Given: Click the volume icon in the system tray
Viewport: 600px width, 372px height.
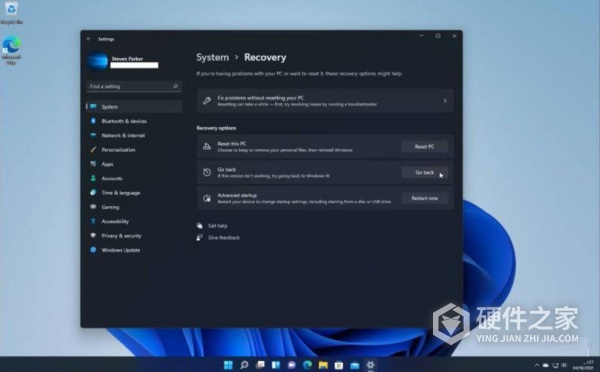Looking at the screenshot, I should 564,365.
